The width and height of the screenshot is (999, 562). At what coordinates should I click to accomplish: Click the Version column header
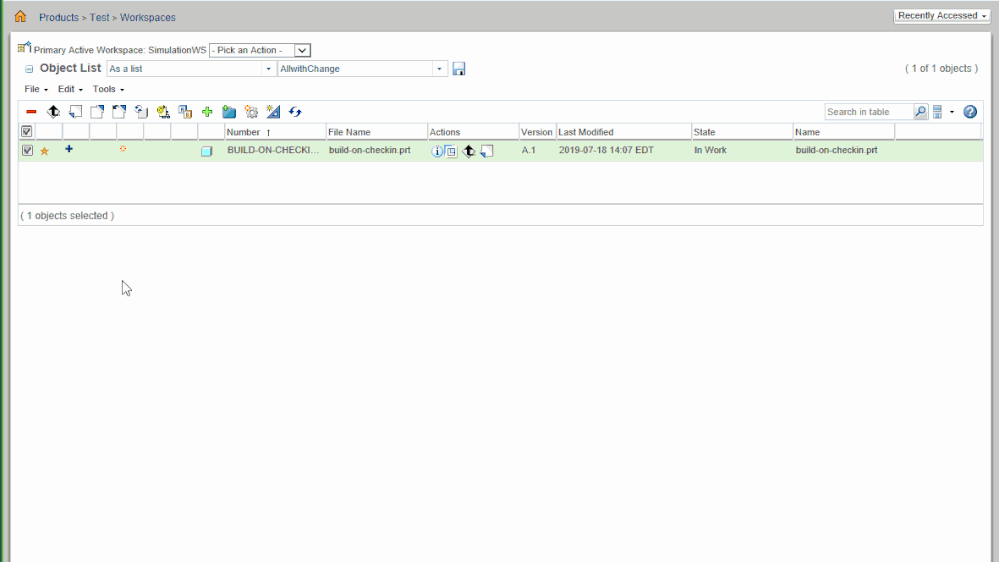pyautogui.click(x=537, y=132)
